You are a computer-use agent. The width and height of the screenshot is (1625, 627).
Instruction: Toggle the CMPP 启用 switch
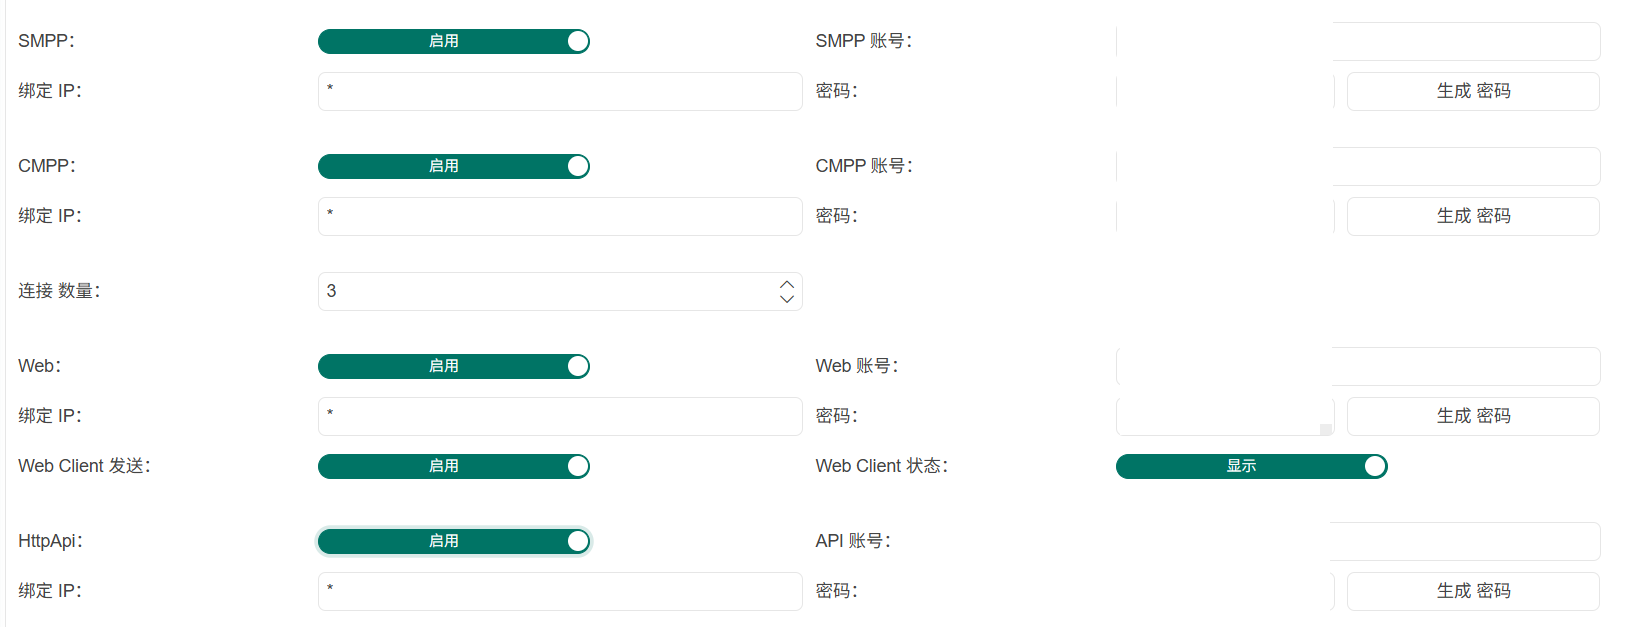coord(453,166)
